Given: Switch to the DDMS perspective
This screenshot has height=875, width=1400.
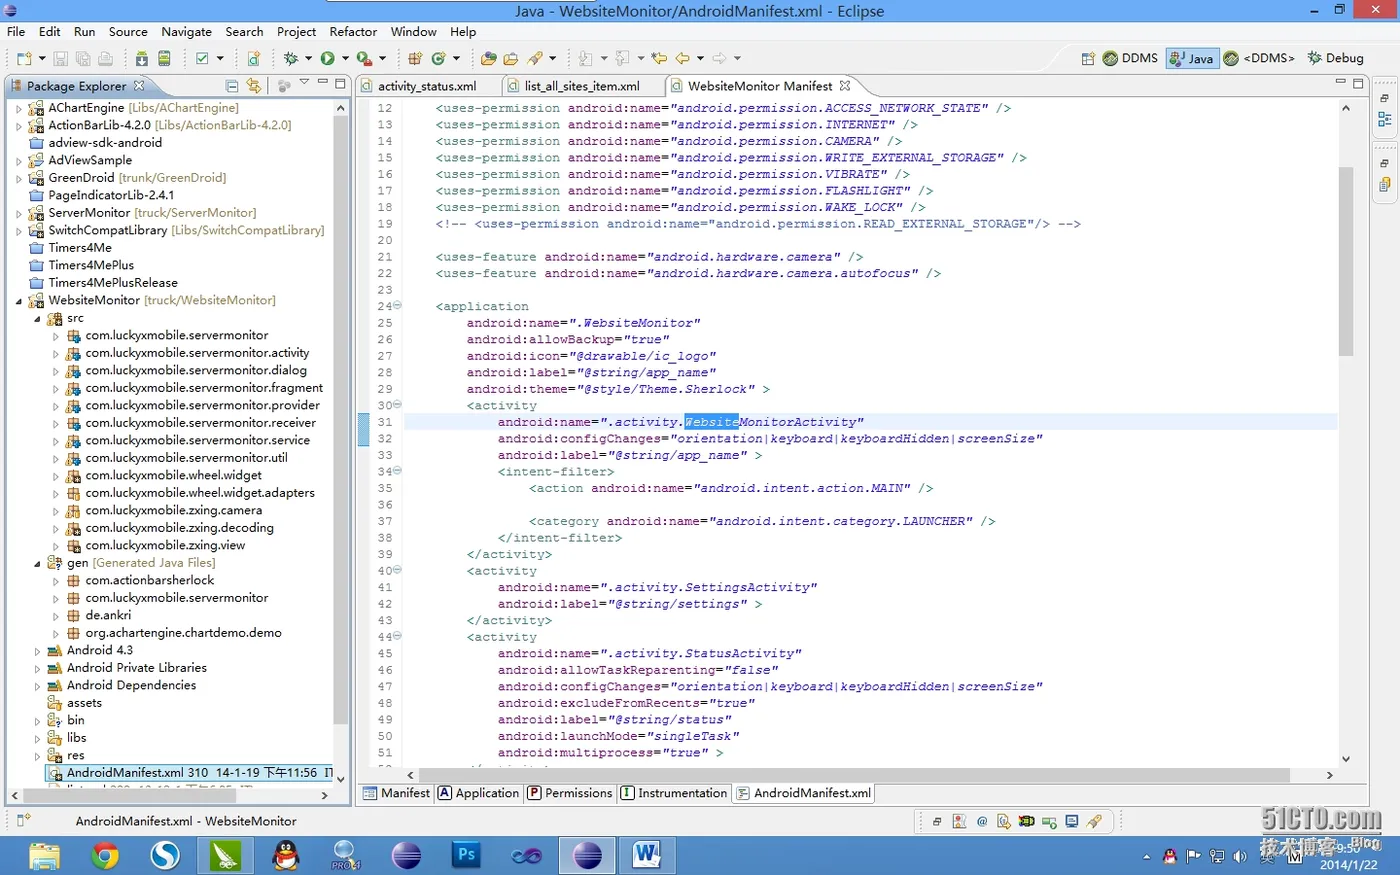Looking at the screenshot, I should [1130, 58].
